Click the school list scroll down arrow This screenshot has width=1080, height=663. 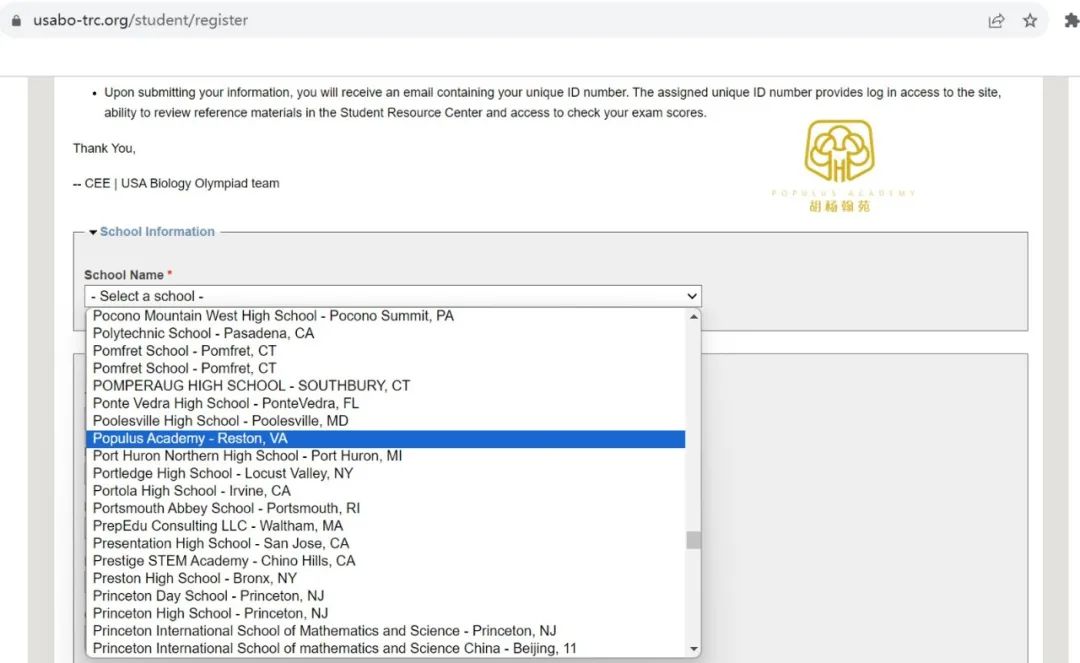pos(694,649)
